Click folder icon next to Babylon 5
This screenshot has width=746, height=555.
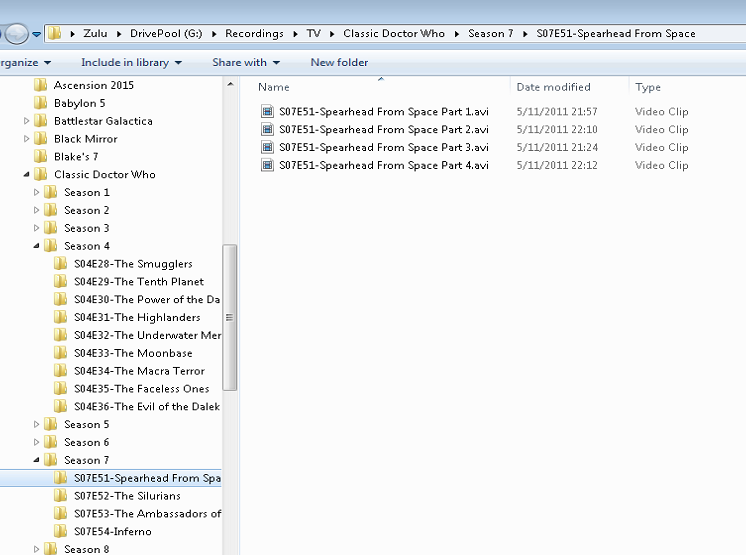41,103
